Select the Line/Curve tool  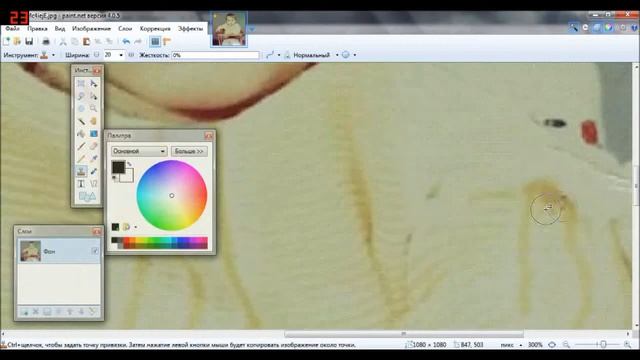(93, 184)
